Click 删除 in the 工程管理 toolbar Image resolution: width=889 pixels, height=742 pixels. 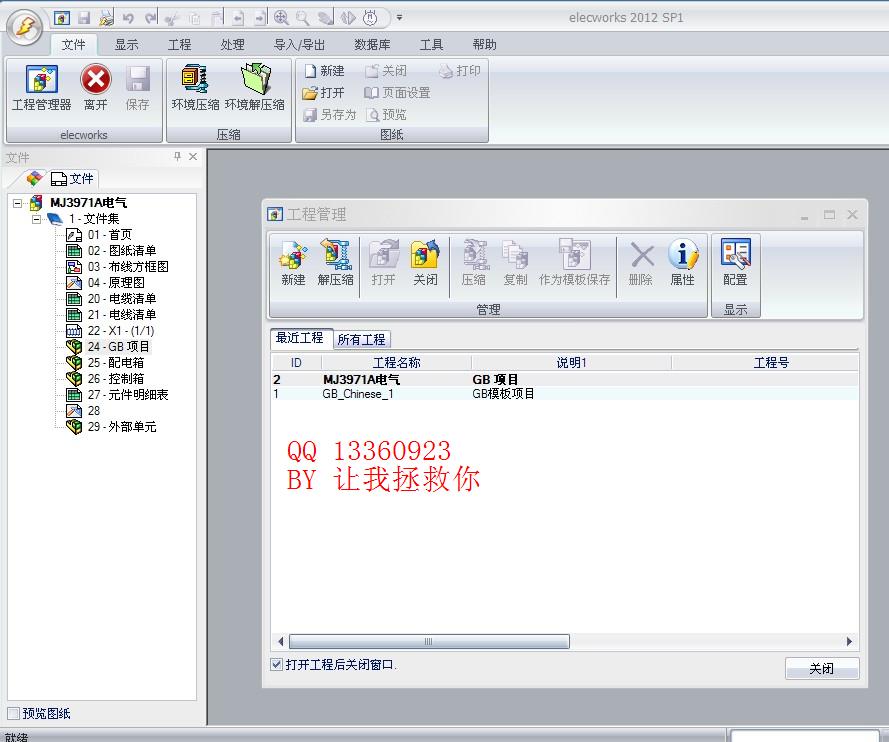(641, 263)
